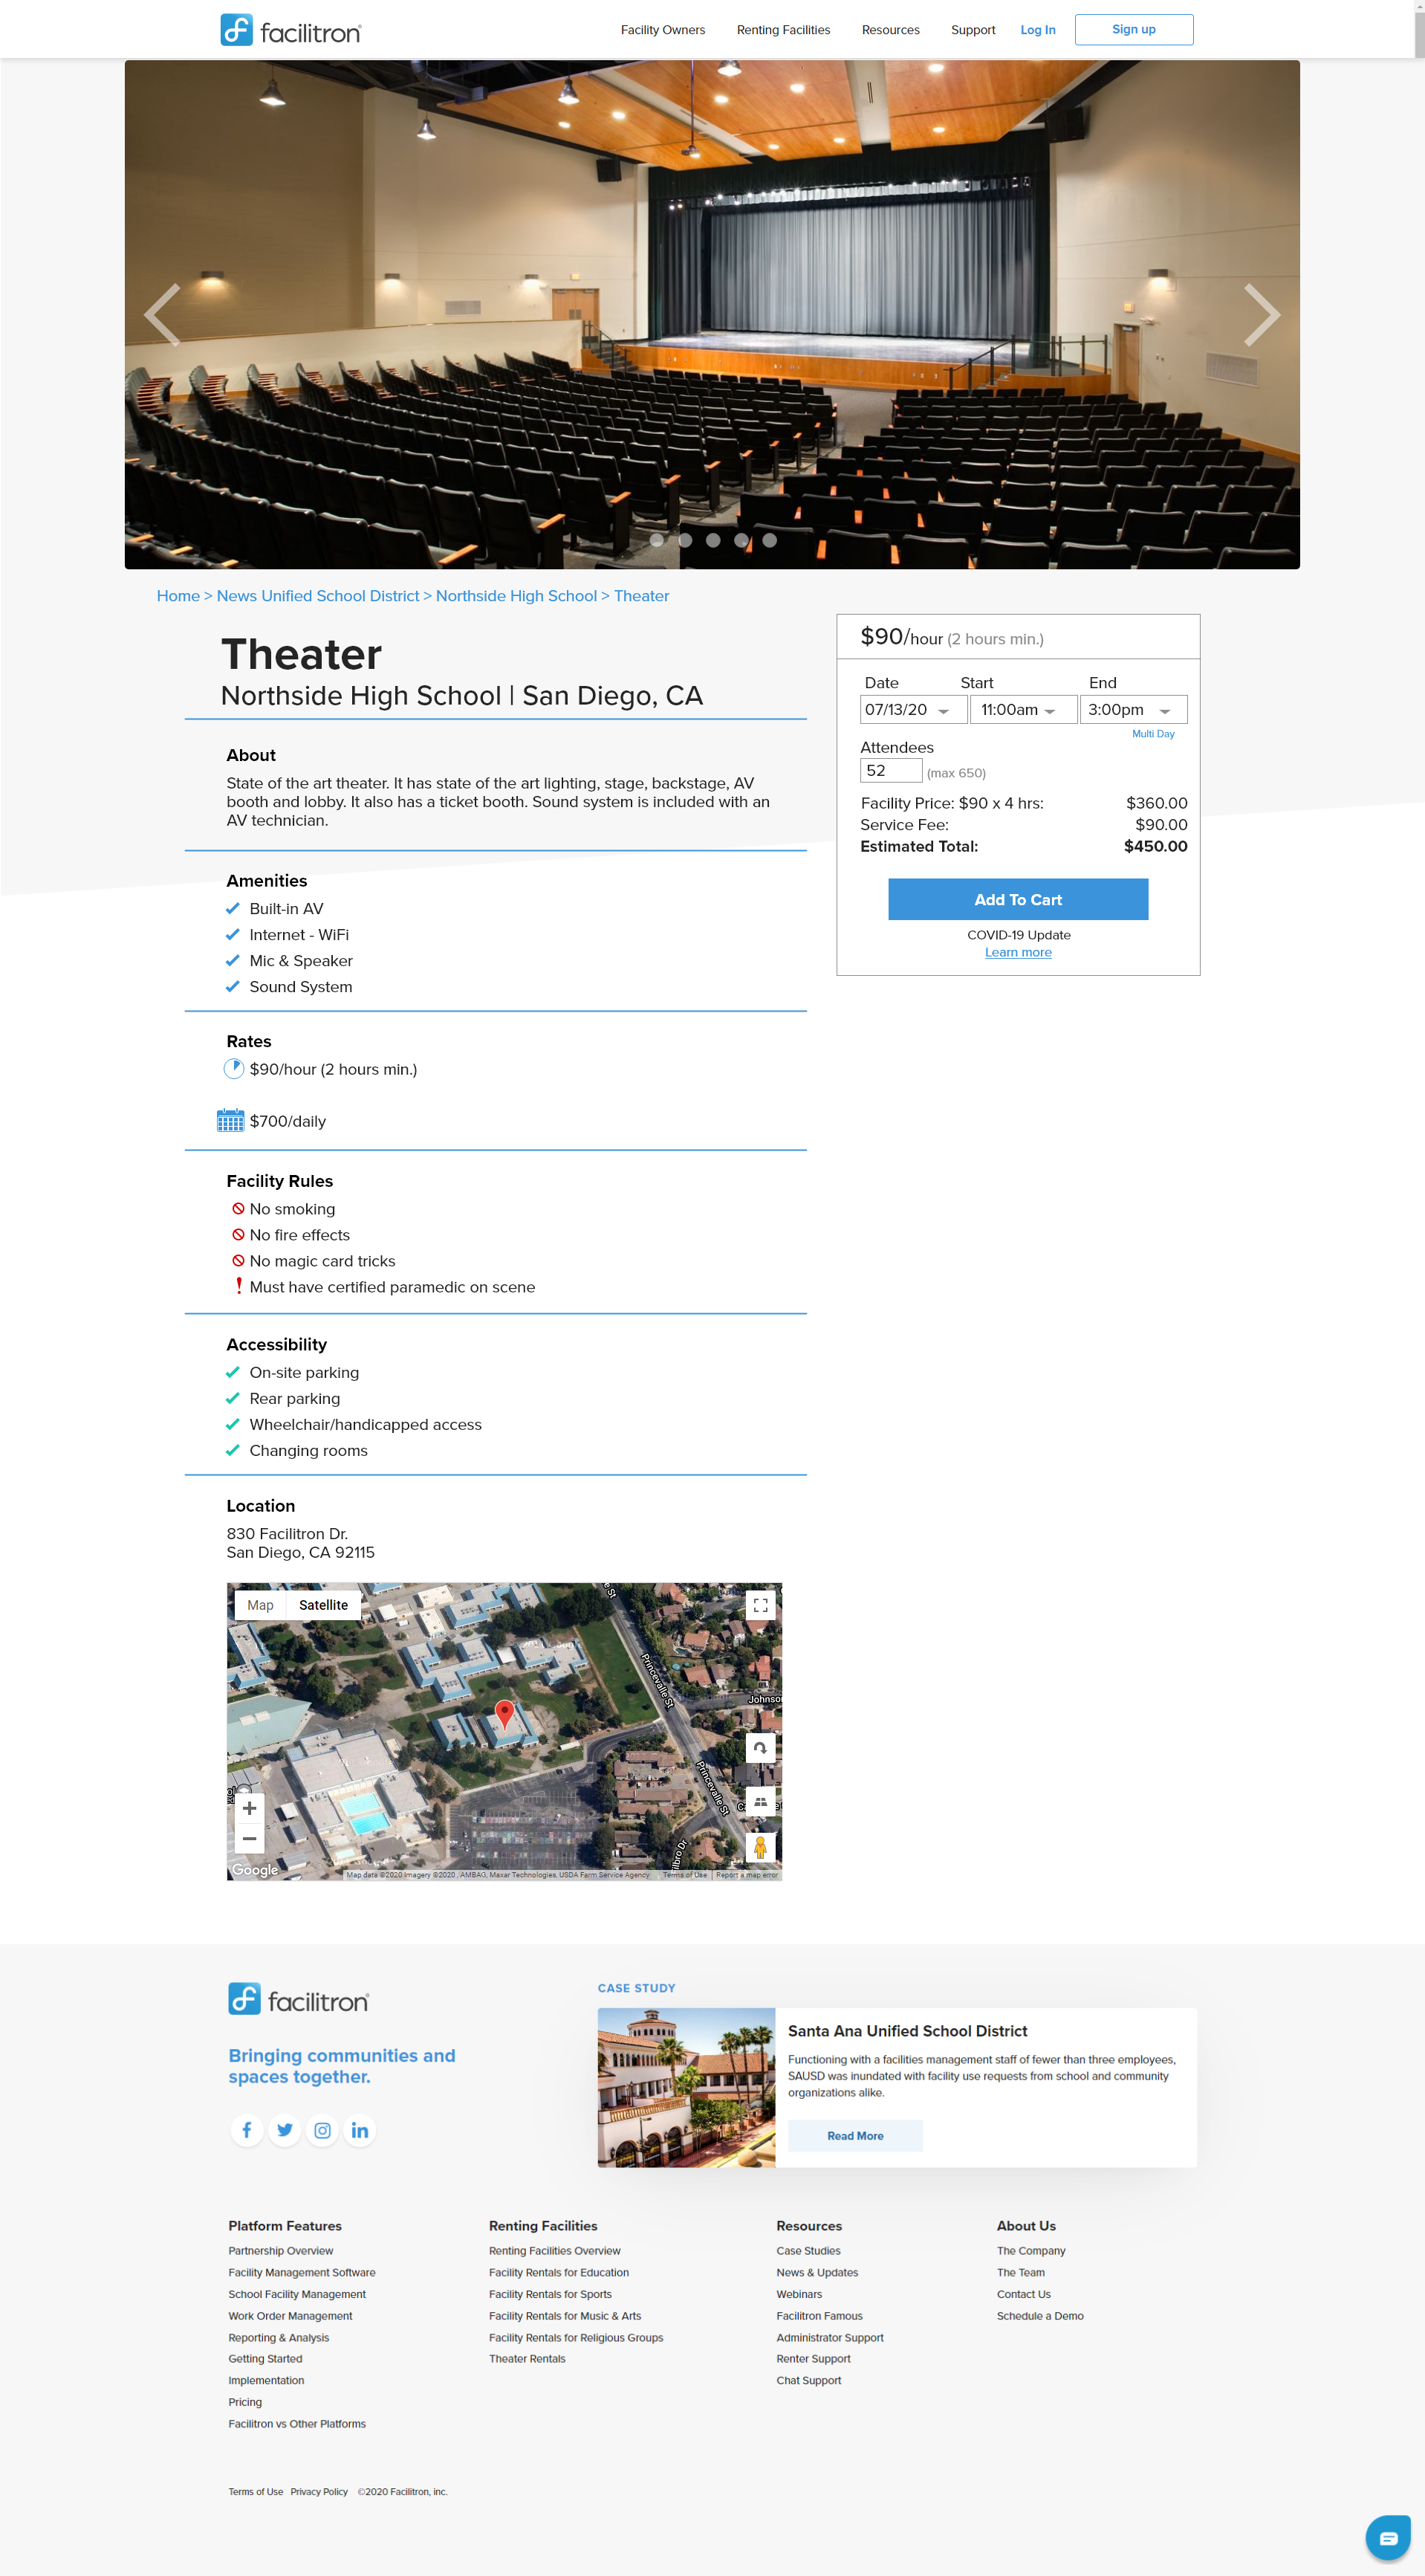Open Renting Facilities menu
This screenshot has height=2576, width=1425.
click(x=783, y=30)
